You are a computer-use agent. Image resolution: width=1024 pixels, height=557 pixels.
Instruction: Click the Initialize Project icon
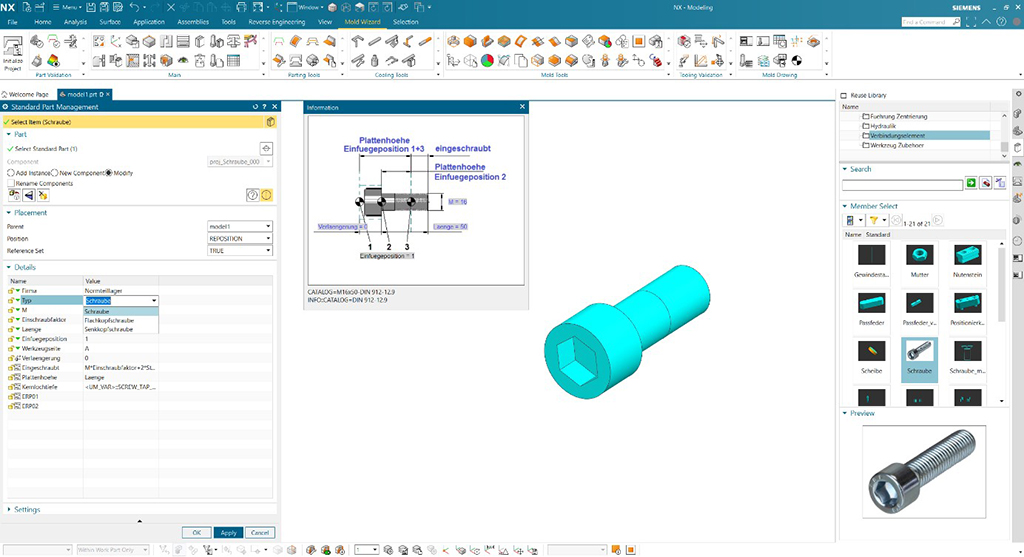coord(12,54)
